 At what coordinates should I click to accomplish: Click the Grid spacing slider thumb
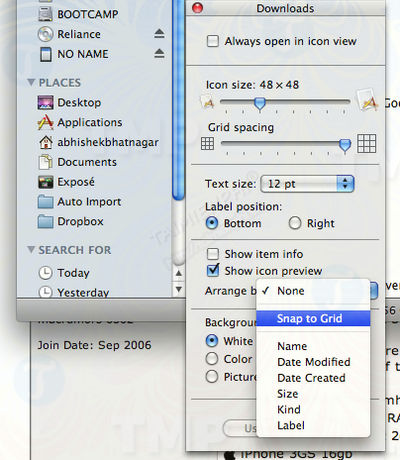pos(345,145)
